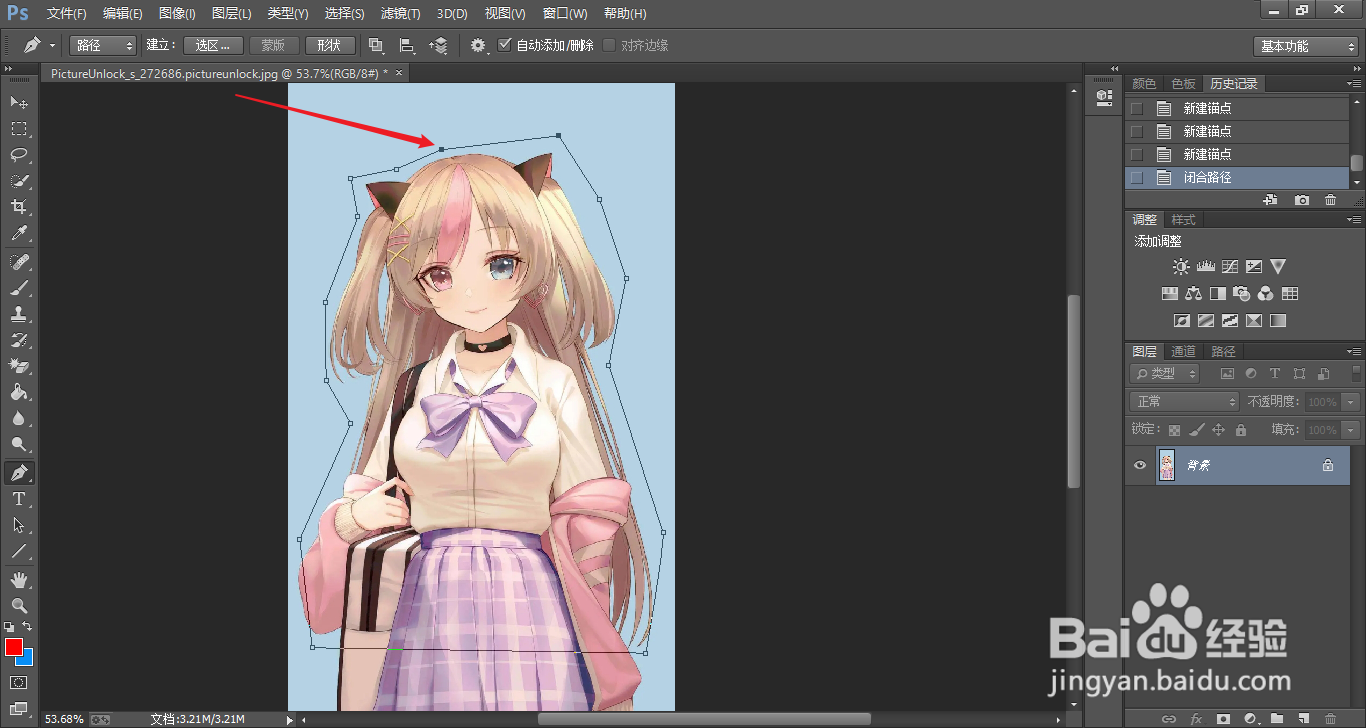Open layer filter type dropdown 类型

tap(1165, 374)
